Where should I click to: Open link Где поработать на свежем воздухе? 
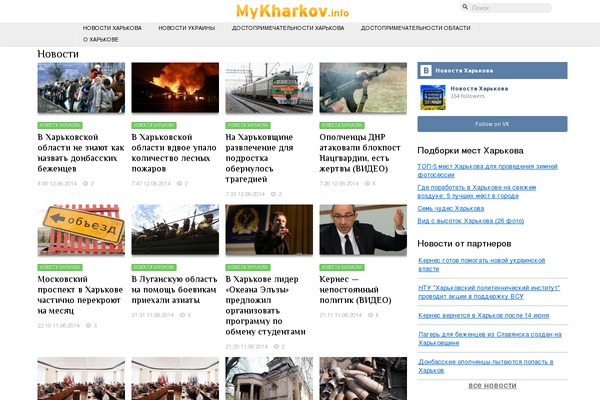click(476, 191)
